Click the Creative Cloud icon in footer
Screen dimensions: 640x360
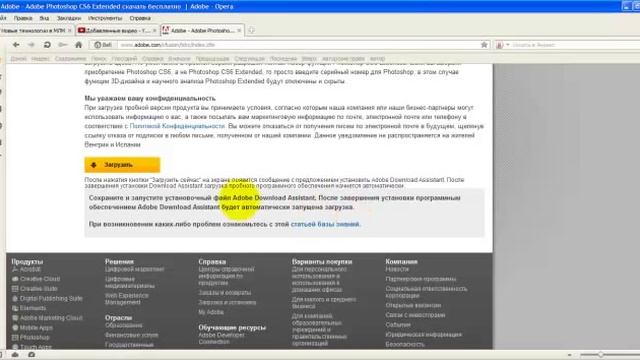pyautogui.click(x=15, y=279)
